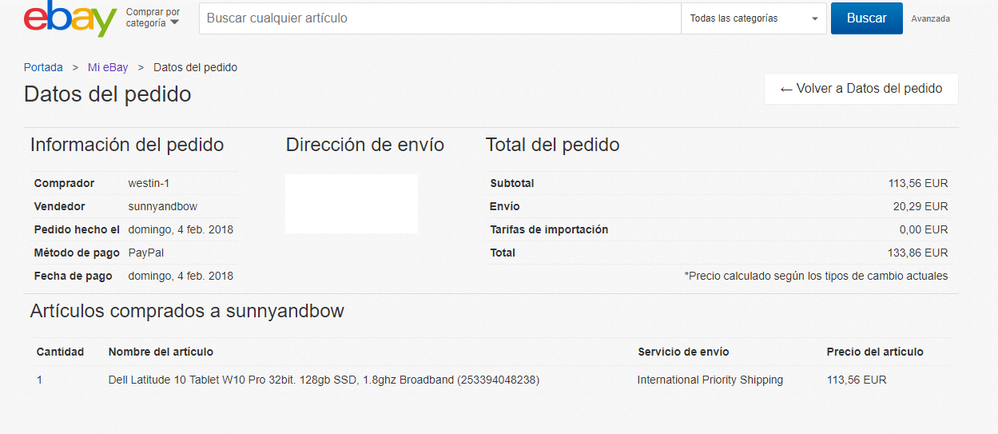Click the eBay logo
Image resolution: width=998 pixels, height=434 pixels.
point(71,18)
